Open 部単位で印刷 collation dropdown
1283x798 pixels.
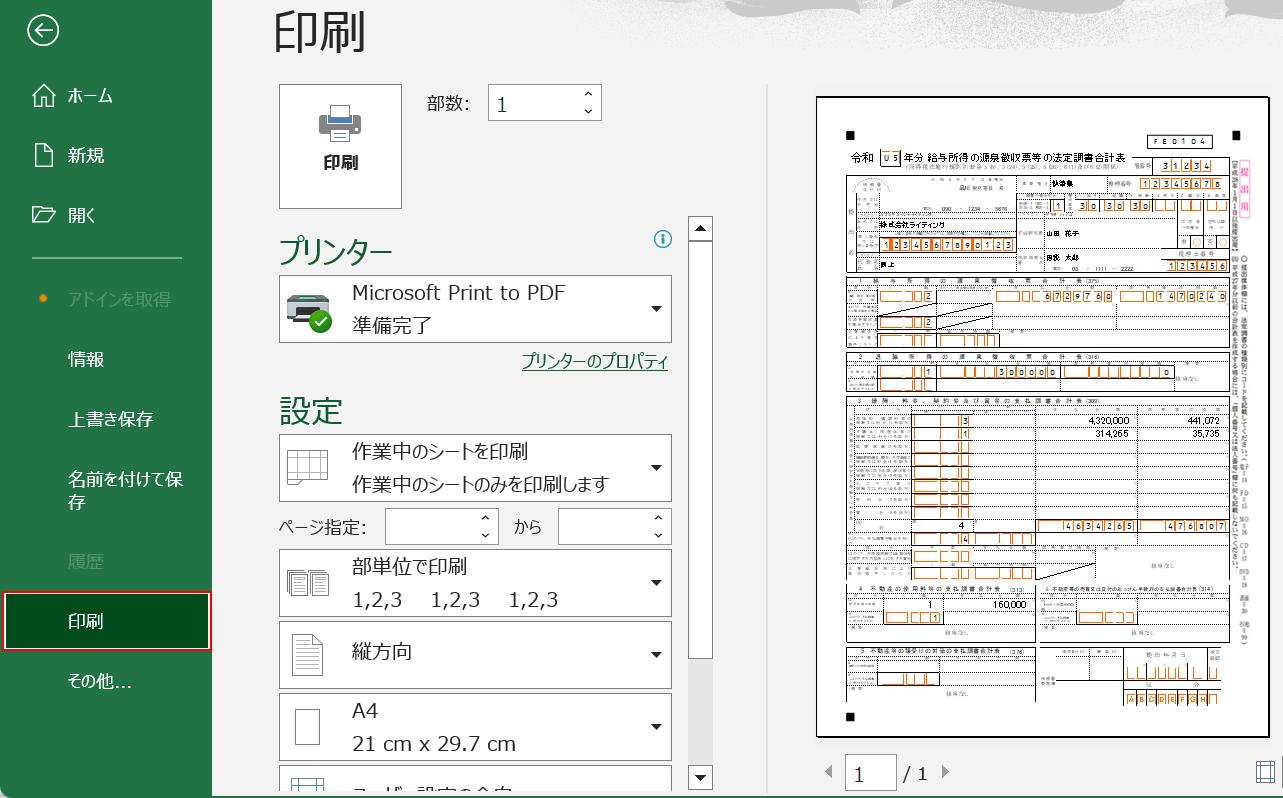[475, 583]
